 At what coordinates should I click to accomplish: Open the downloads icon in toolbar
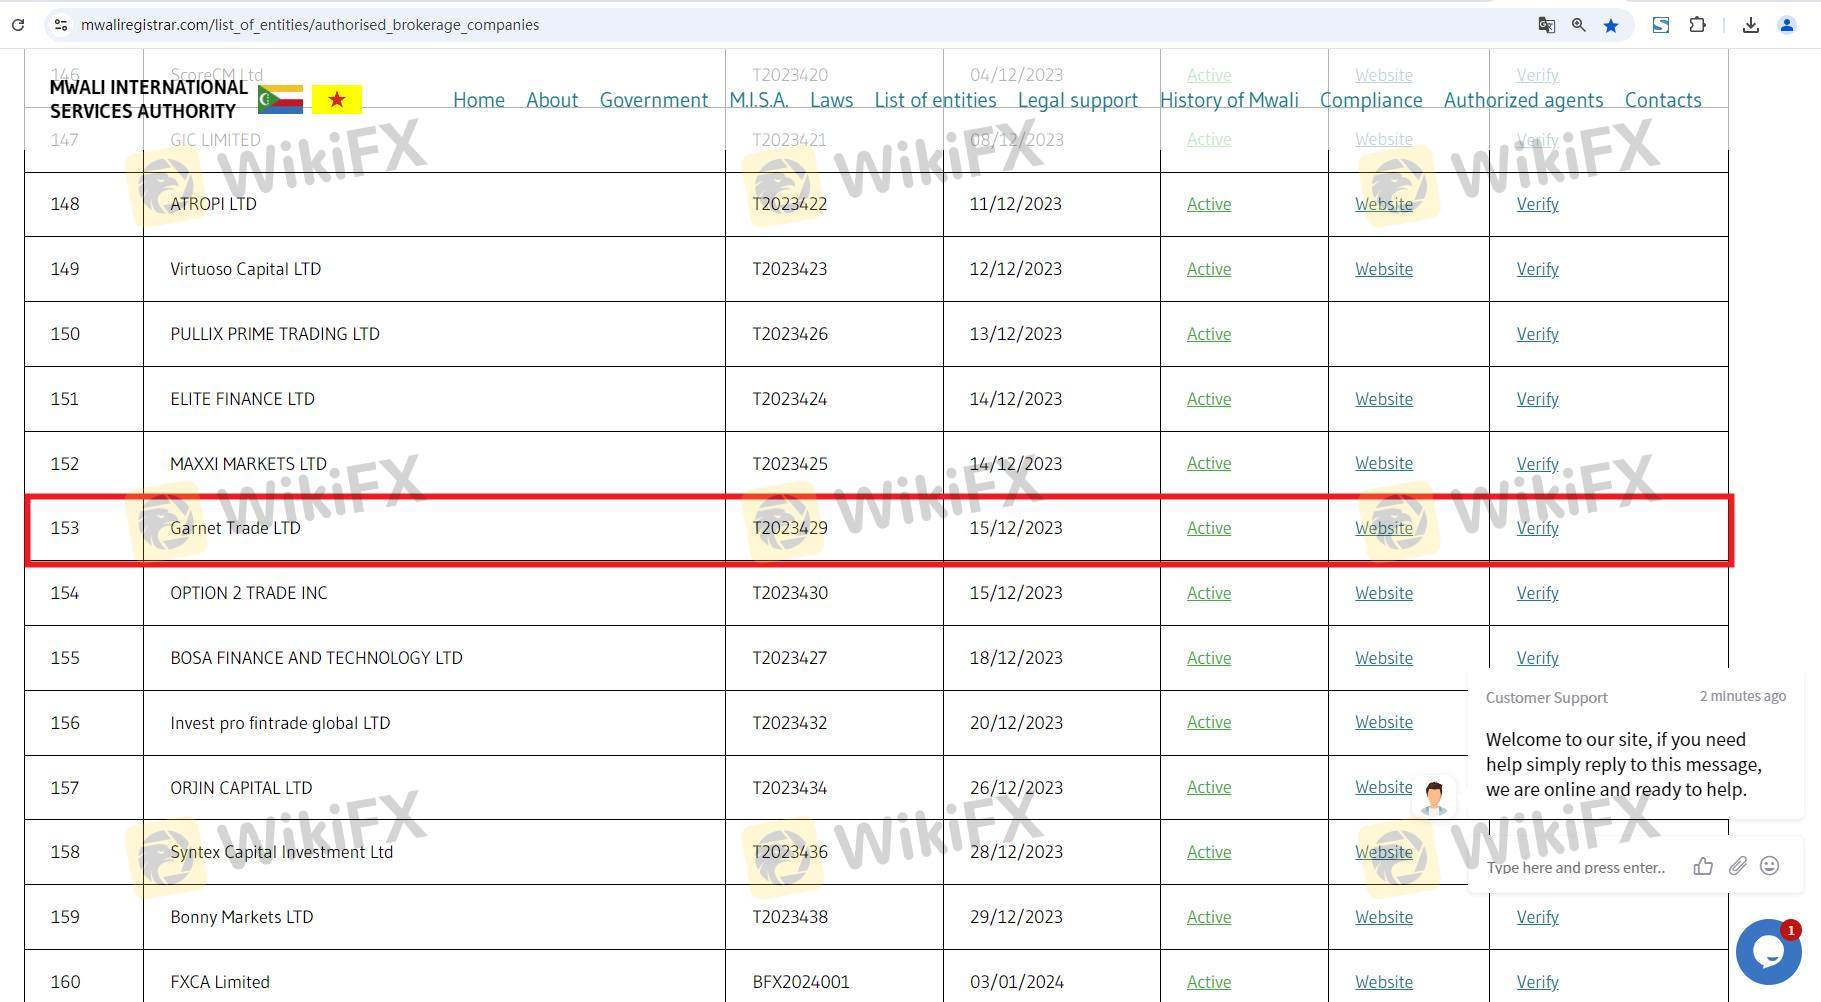(x=1750, y=25)
